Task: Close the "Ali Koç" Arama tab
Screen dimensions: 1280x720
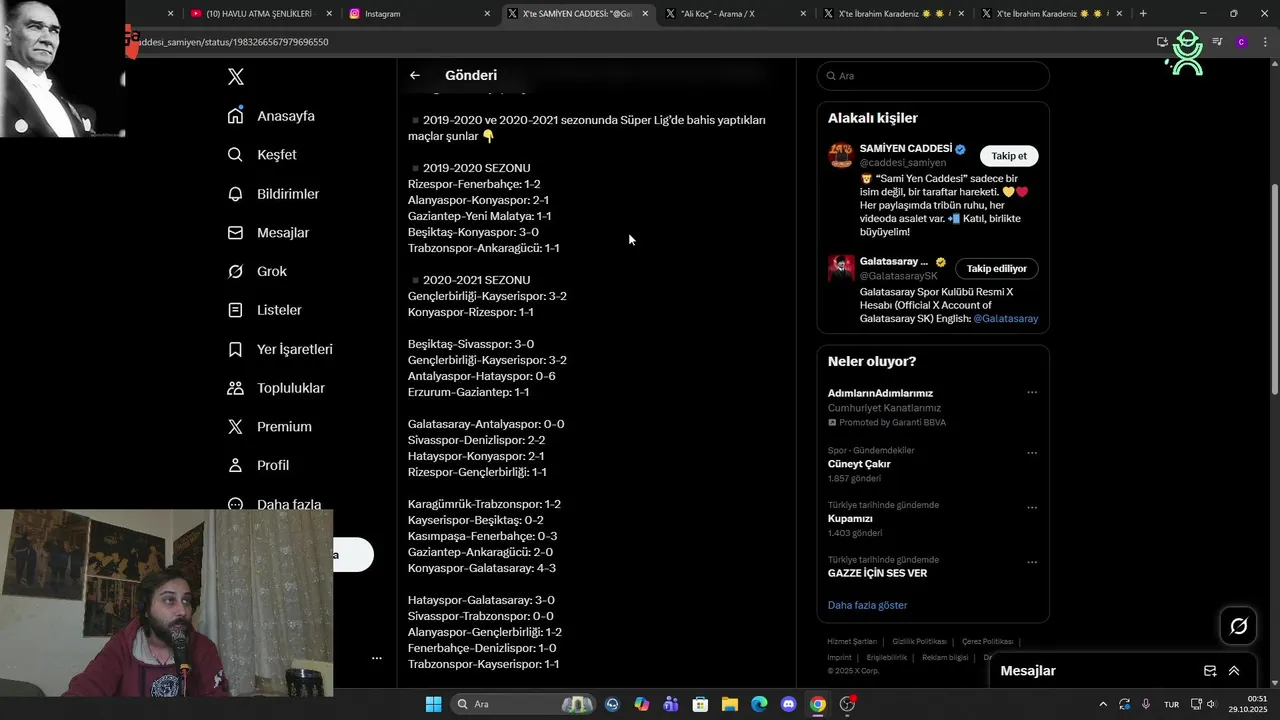Action: (804, 14)
